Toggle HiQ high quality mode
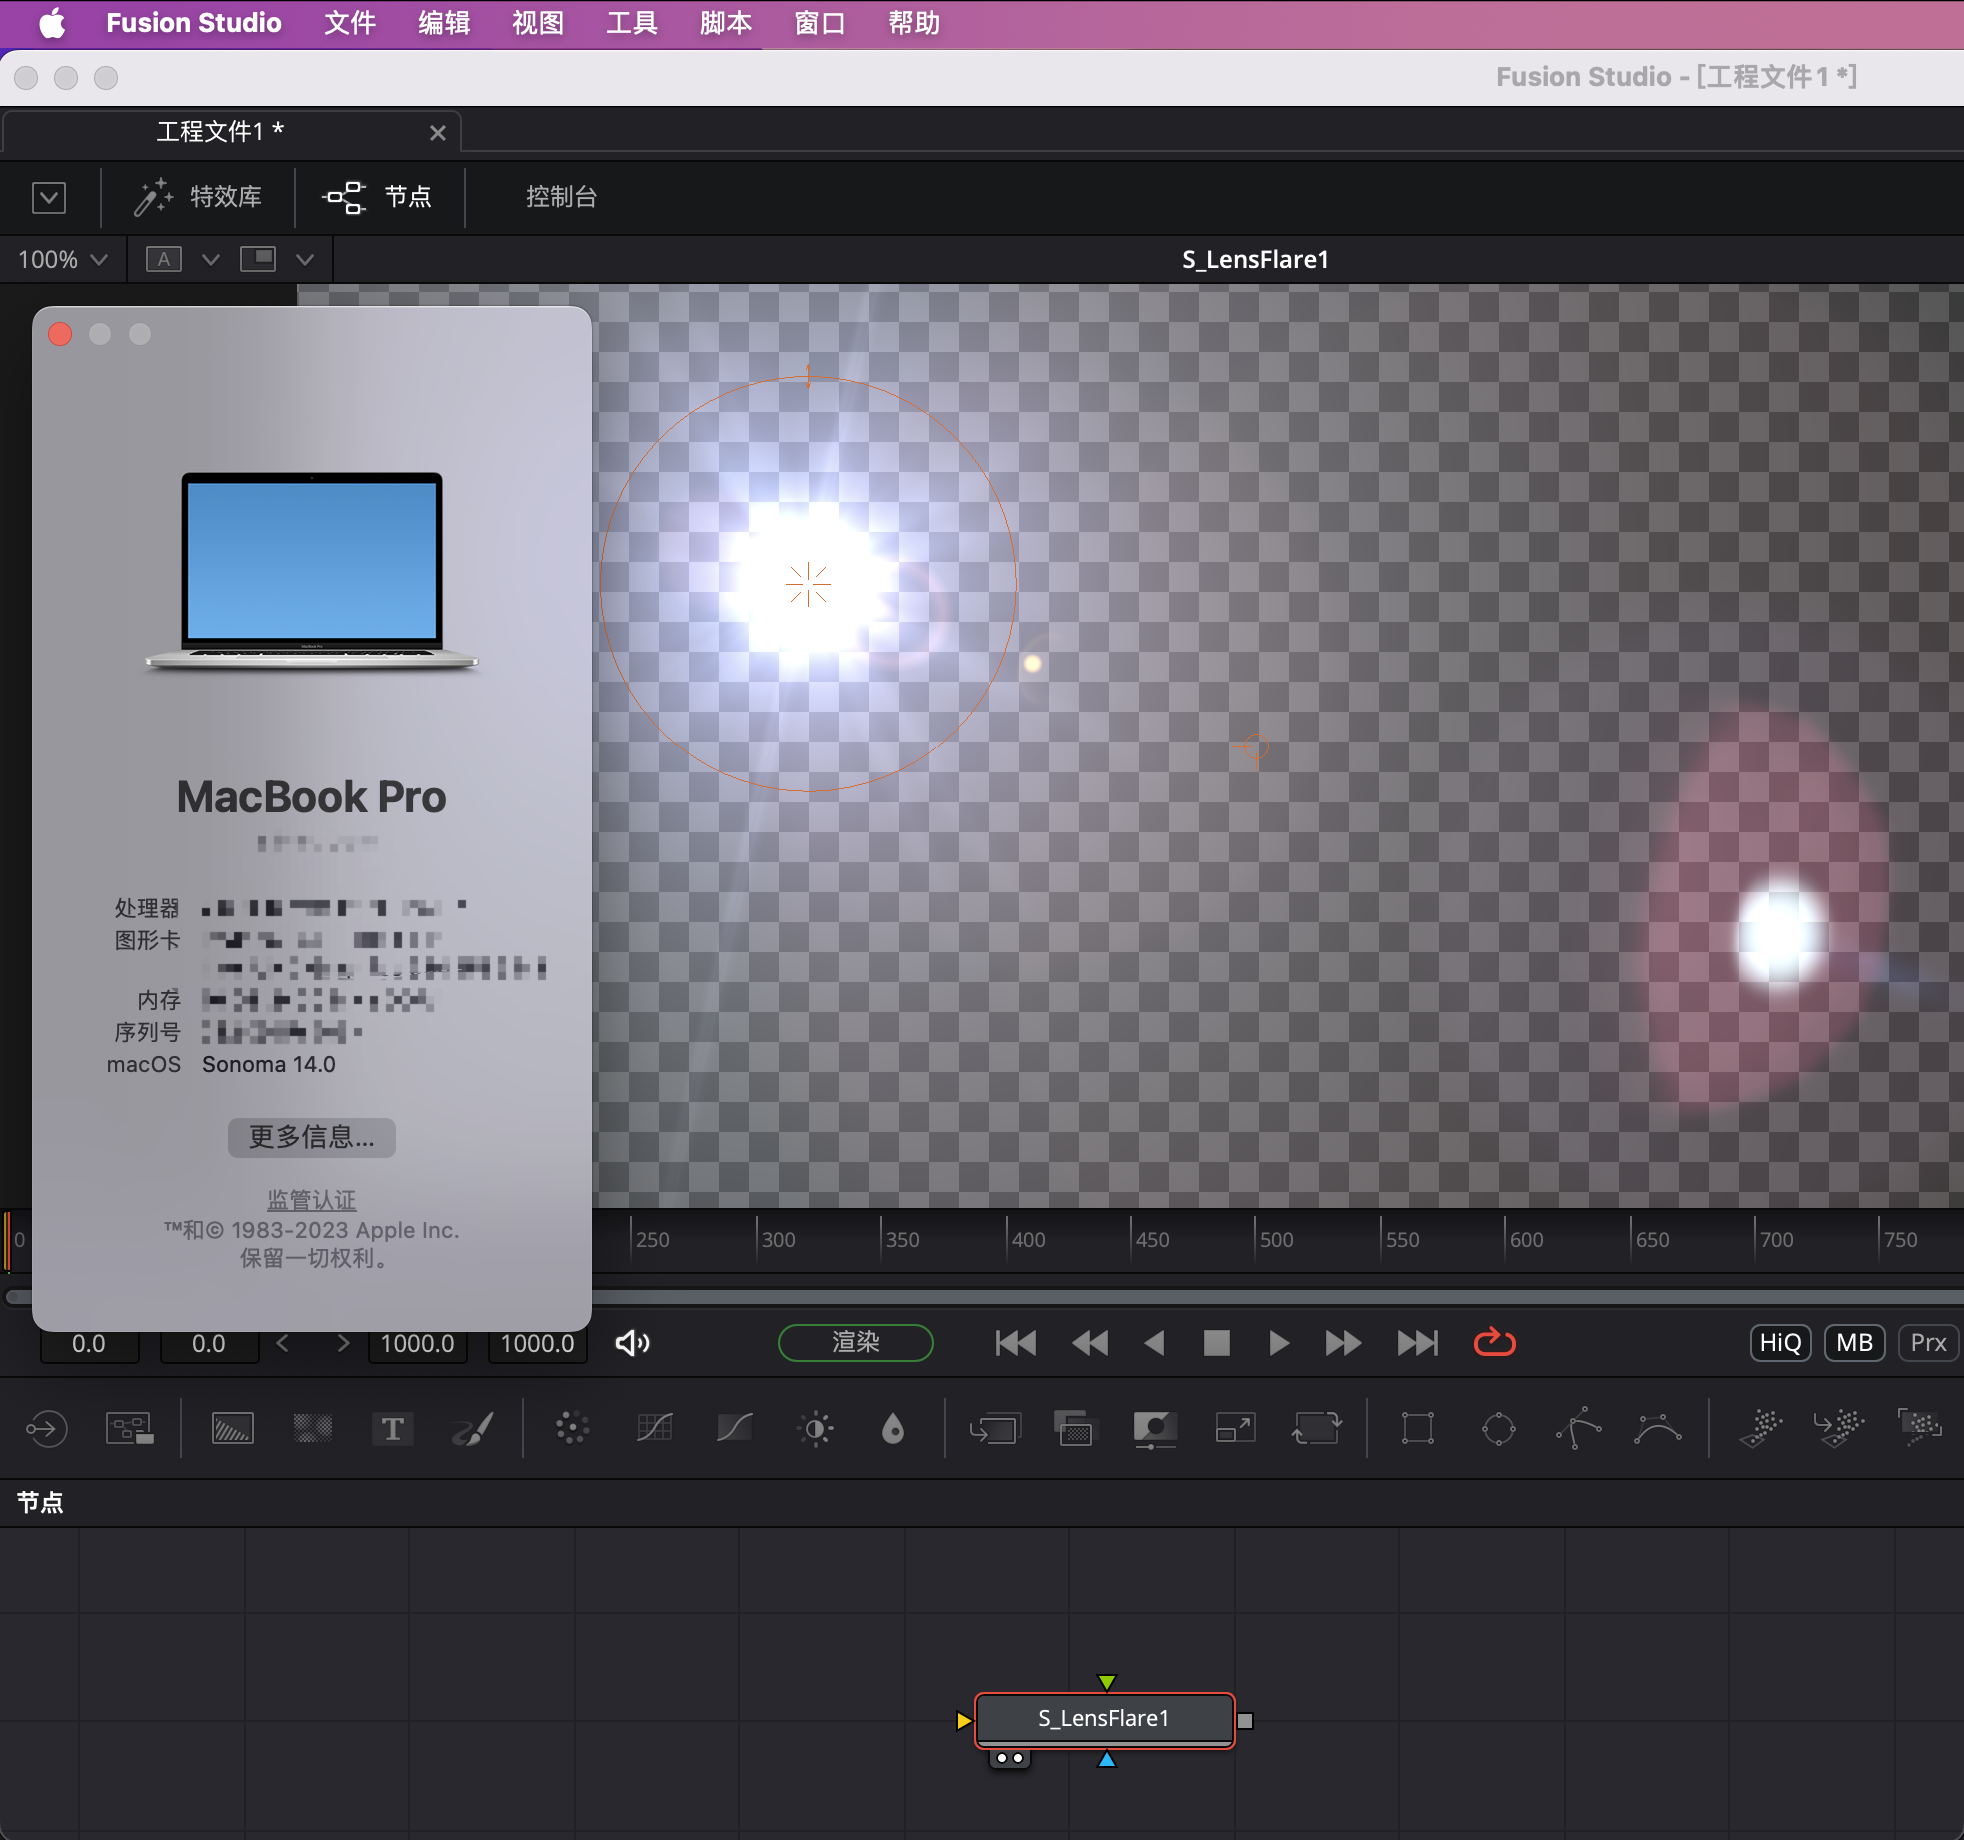Screen dimensions: 1964x1840 coord(1780,1343)
